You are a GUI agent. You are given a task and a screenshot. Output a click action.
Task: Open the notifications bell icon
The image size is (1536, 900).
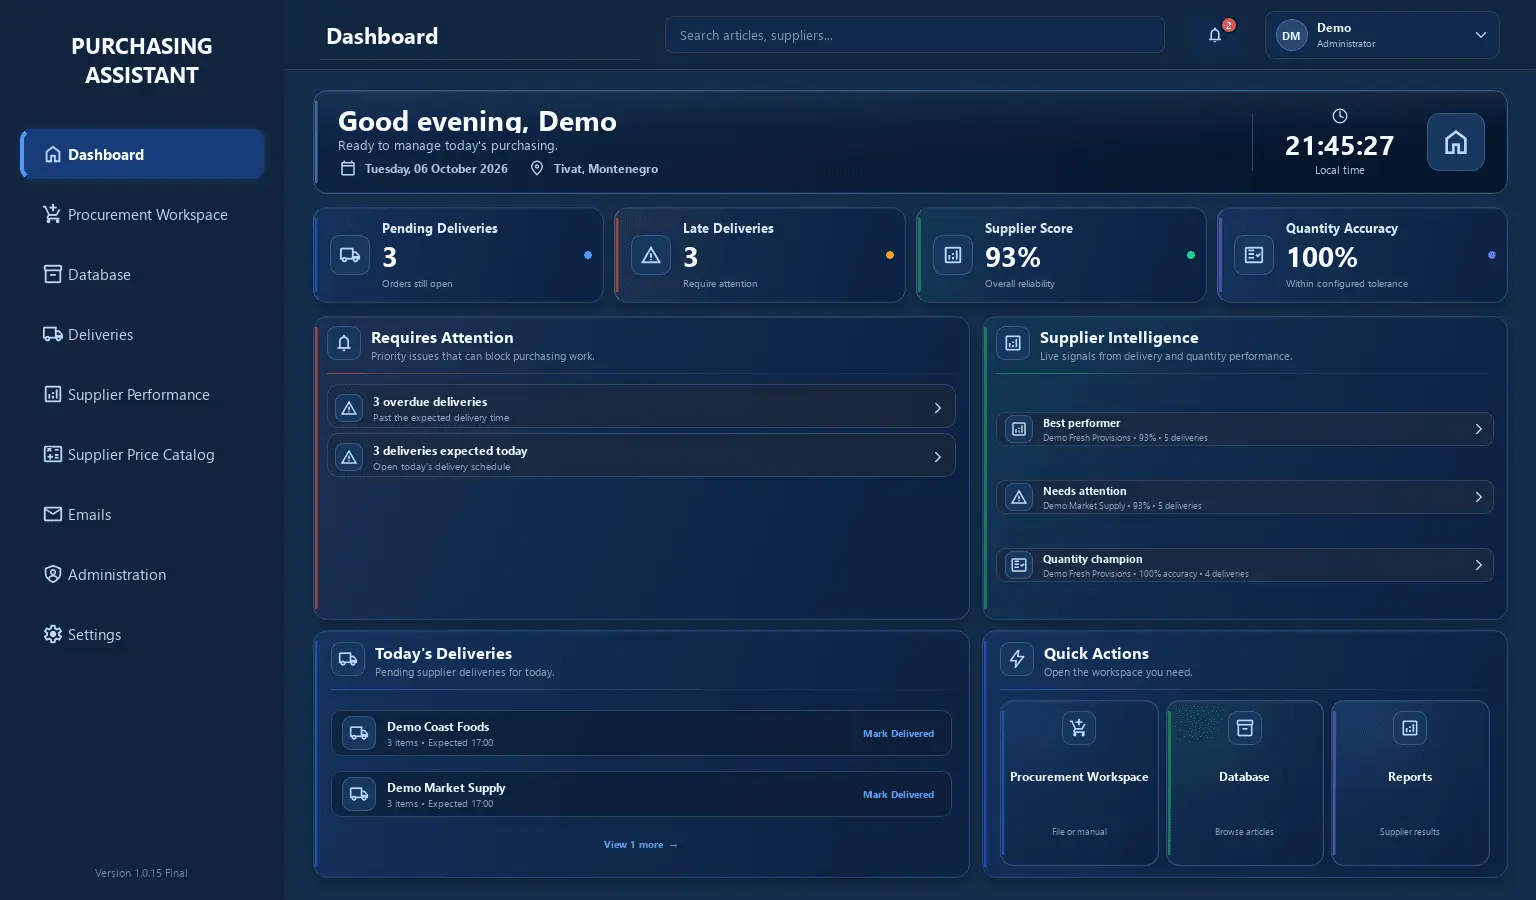pos(1215,35)
